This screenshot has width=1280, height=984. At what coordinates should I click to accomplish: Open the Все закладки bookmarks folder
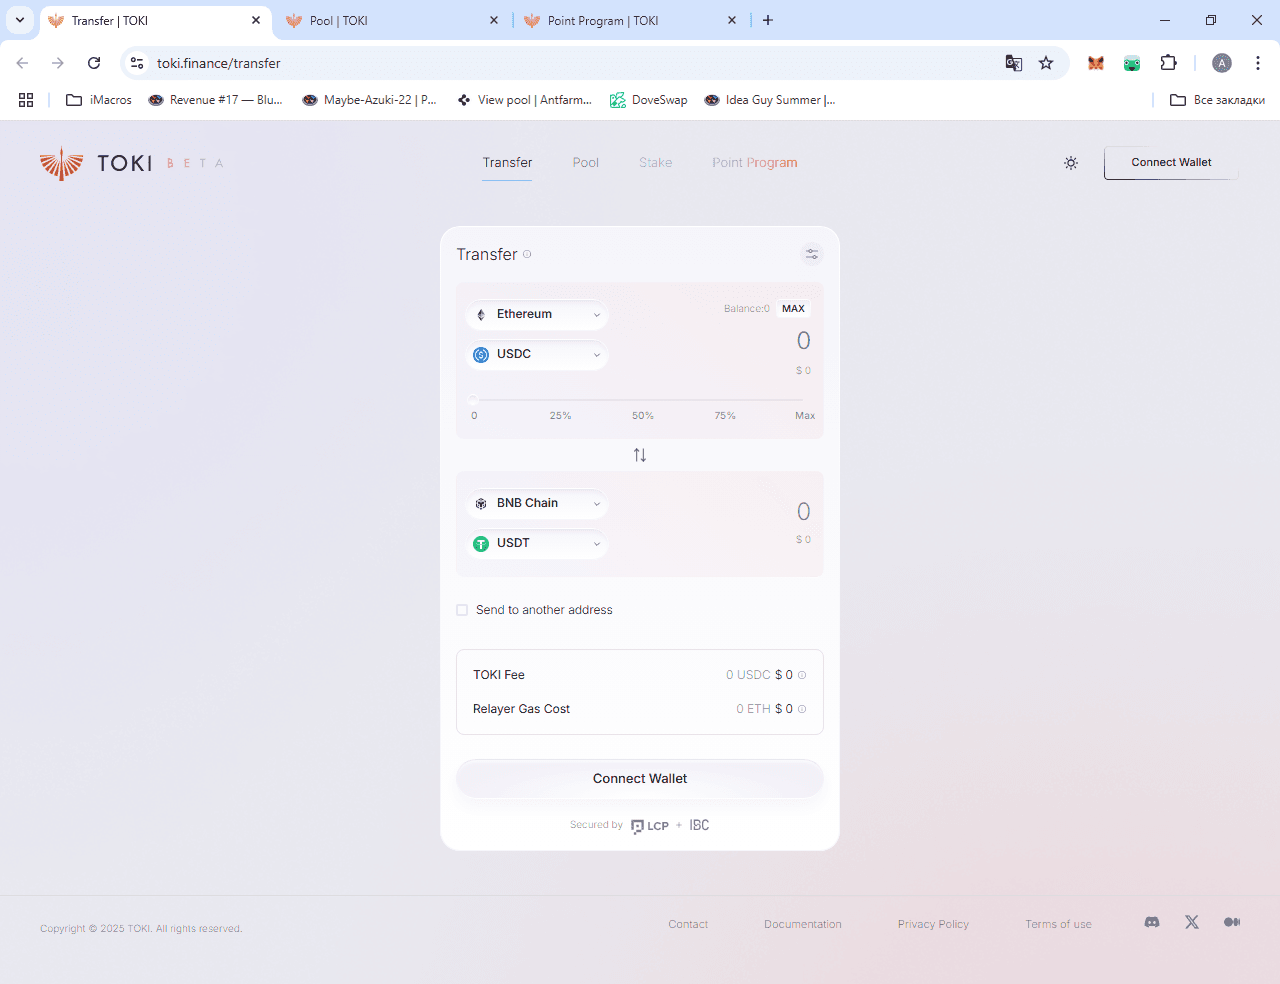click(x=1217, y=100)
